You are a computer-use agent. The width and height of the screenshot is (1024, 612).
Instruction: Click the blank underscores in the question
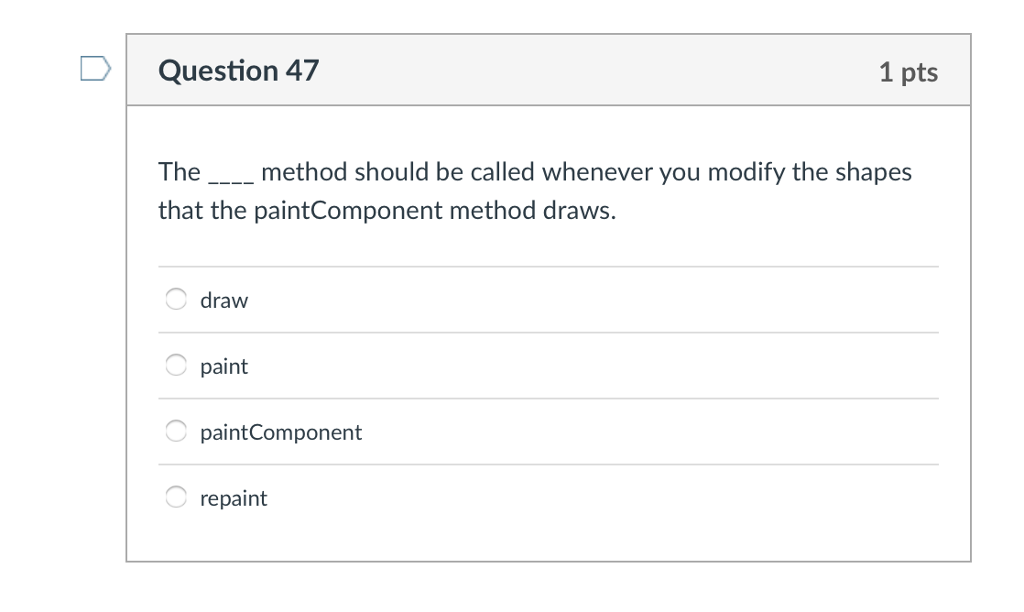230,175
